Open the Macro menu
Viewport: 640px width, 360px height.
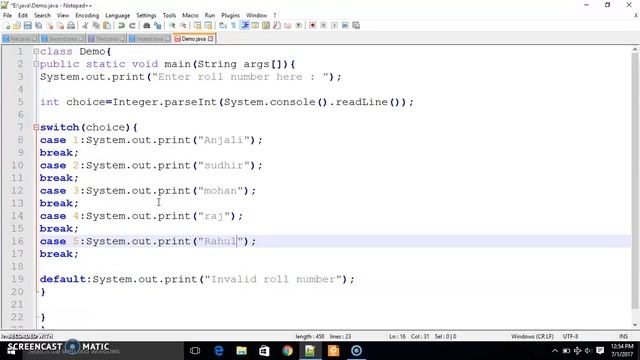[x=190, y=15]
